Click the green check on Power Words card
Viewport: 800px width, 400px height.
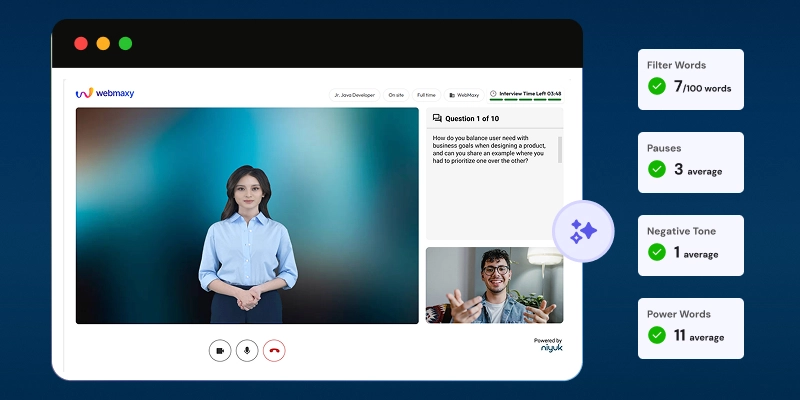[657, 335]
